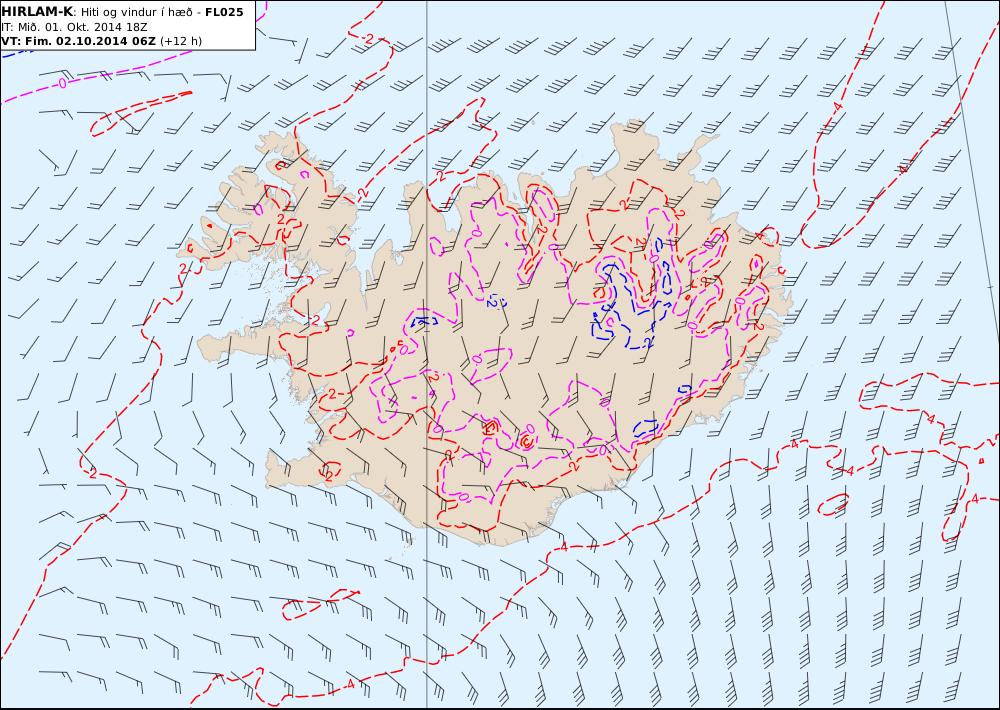This screenshot has height=710, width=1000.
Task: Click the HIRLAM-K title text
Action: [37, 12]
